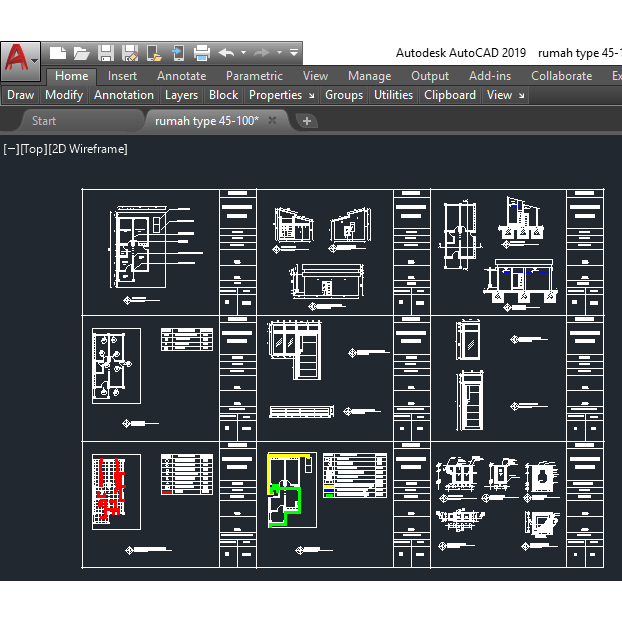This screenshot has height=622, width=622.
Task: Open the Undo history dropdown arrow
Action: 244,52
